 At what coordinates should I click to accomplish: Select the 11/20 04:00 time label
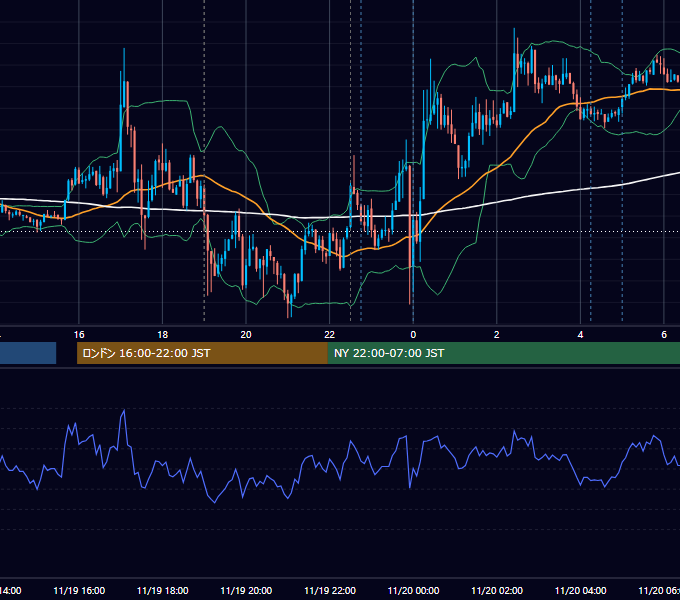[581, 590]
